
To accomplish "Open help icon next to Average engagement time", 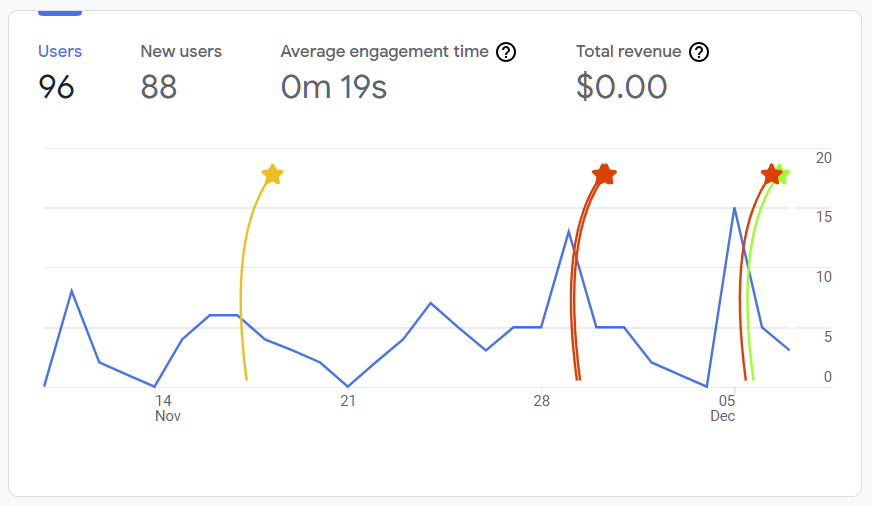I will (506, 52).
